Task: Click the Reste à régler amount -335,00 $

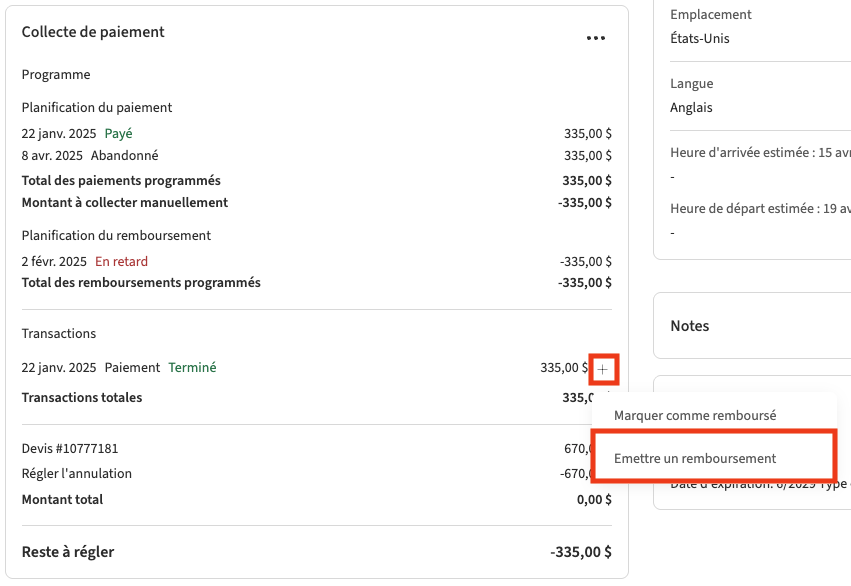Action: click(x=580, y=552)
